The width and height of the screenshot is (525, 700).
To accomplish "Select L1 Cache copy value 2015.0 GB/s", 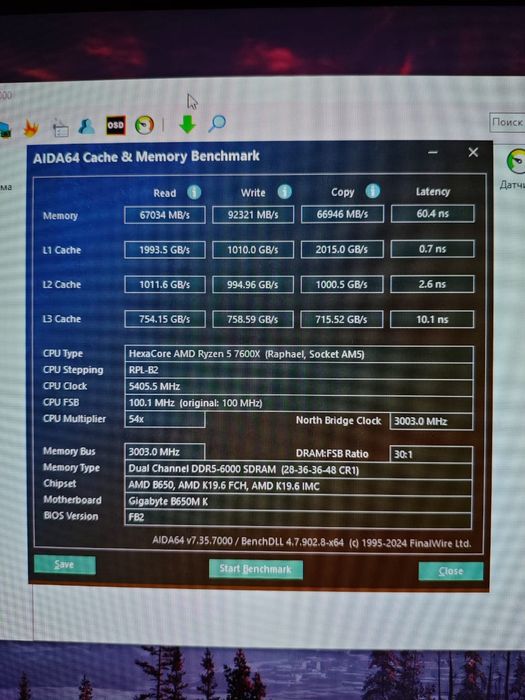I will pos(342,249).
